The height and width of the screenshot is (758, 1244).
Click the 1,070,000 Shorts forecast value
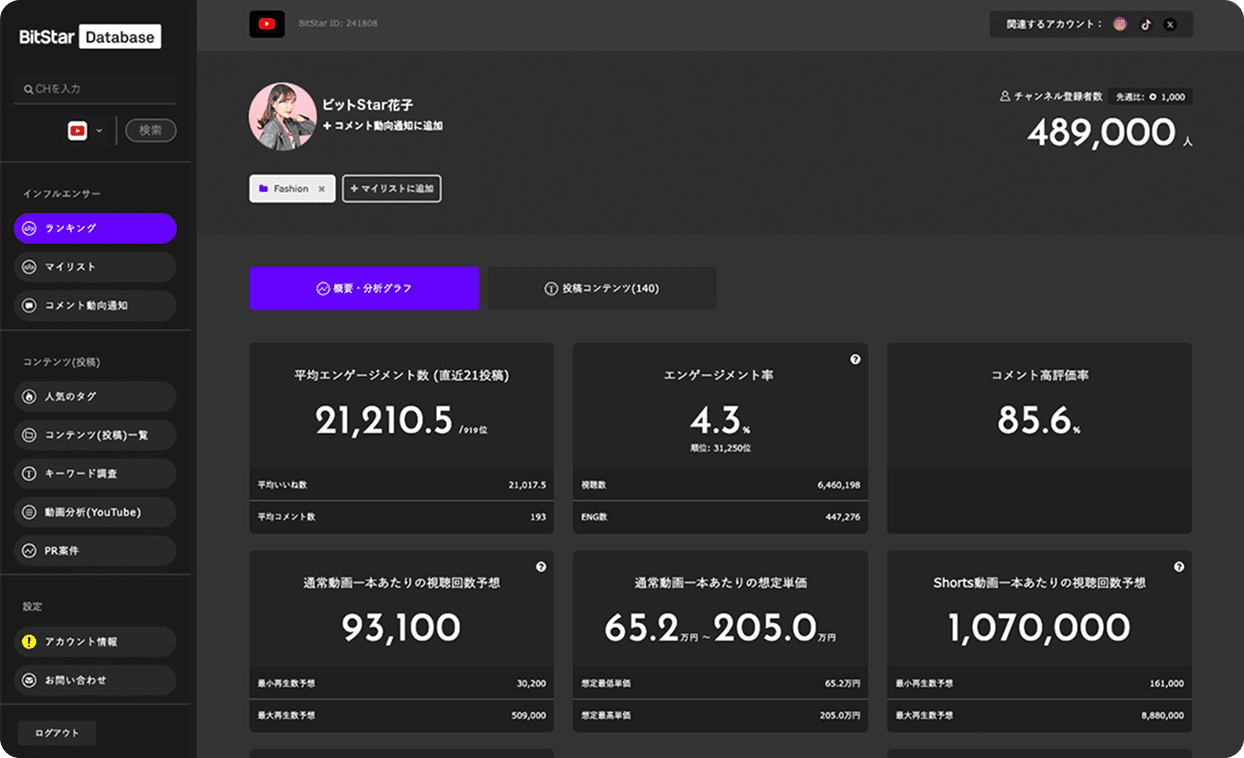[1039, 628]
